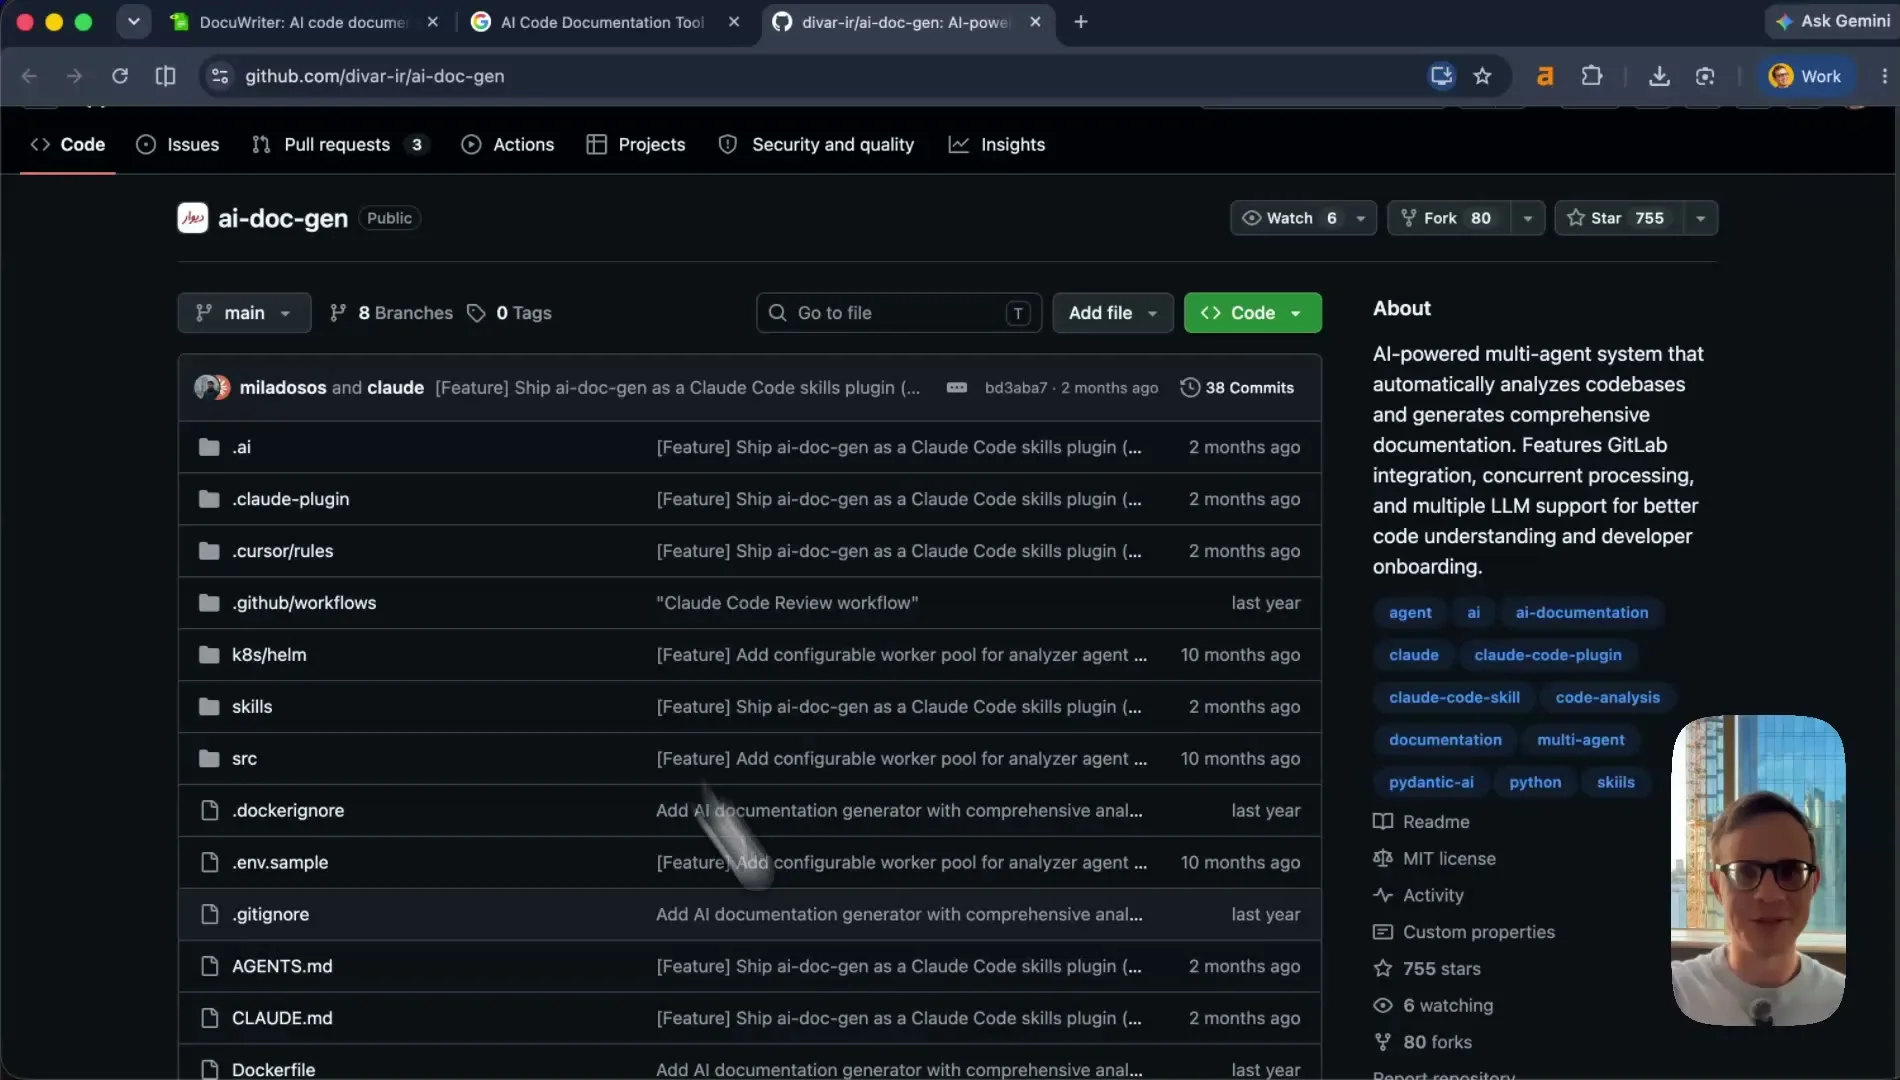Open the Watch notifications dropdown

pos(1303,218)
